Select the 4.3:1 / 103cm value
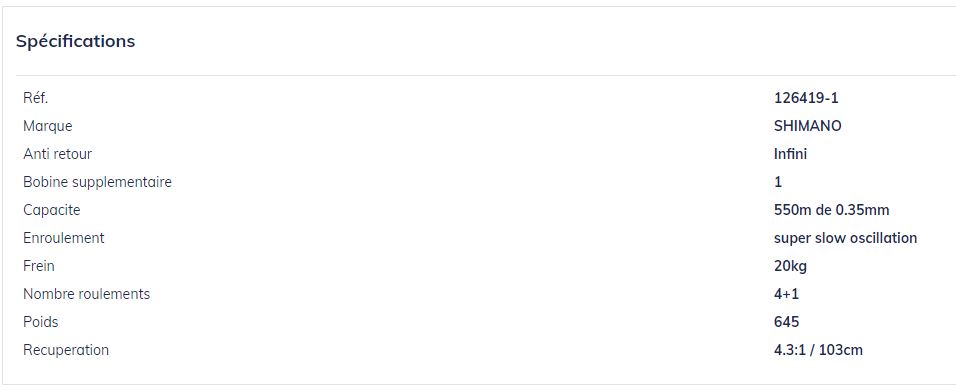This screenshot has height=391, width=956. 818,350
